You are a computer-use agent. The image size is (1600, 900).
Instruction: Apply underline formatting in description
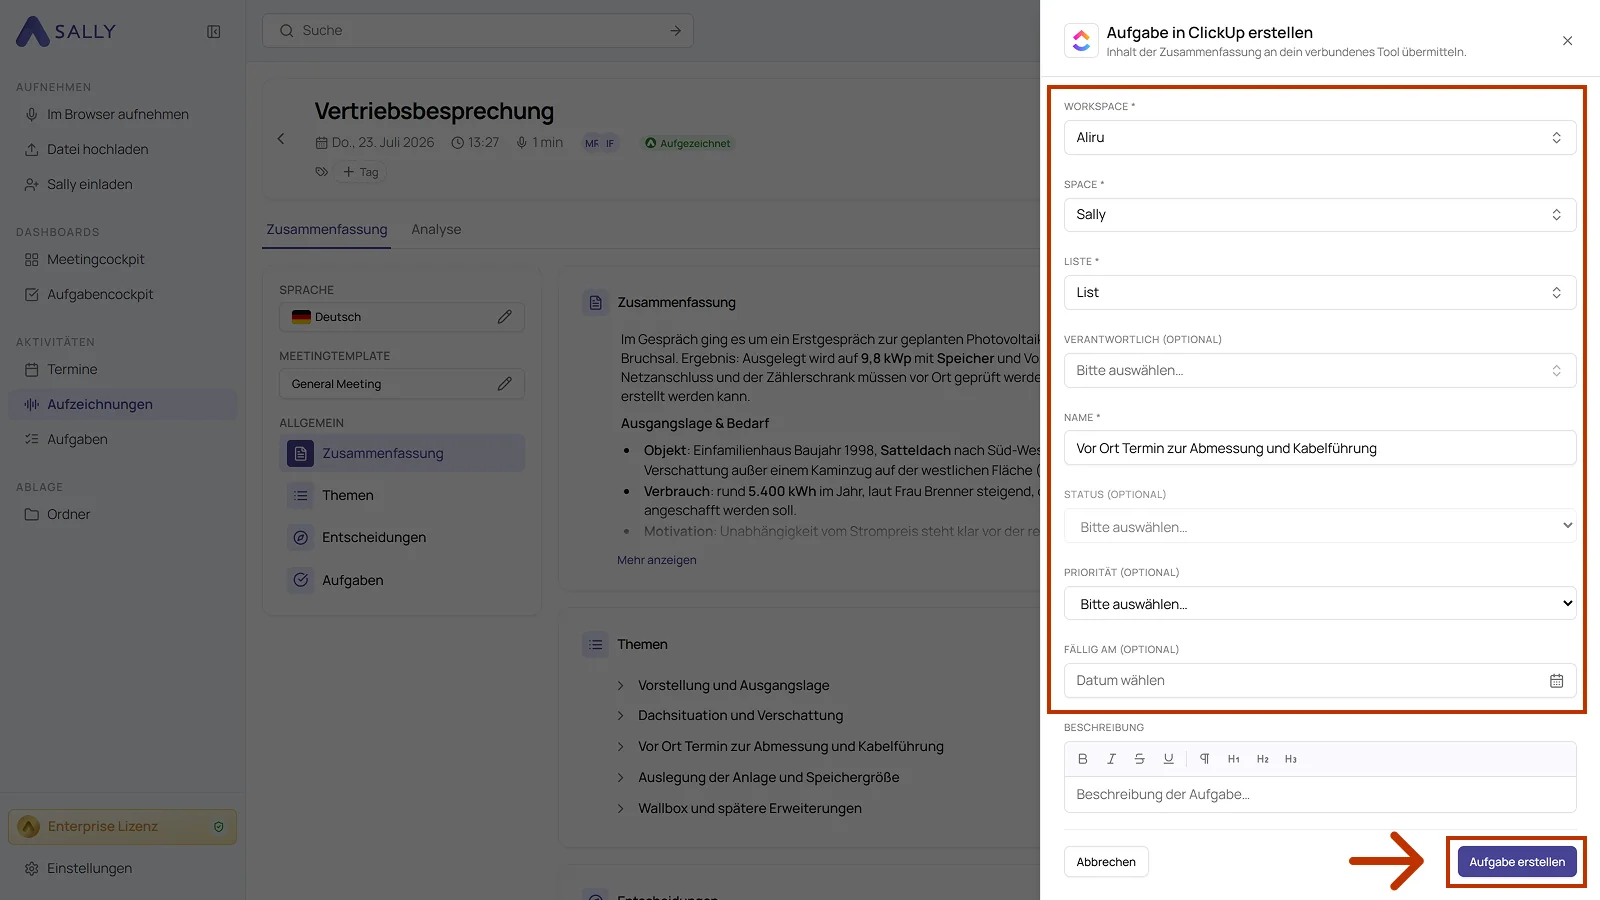pyautogui.click(x=1168, y=759)
